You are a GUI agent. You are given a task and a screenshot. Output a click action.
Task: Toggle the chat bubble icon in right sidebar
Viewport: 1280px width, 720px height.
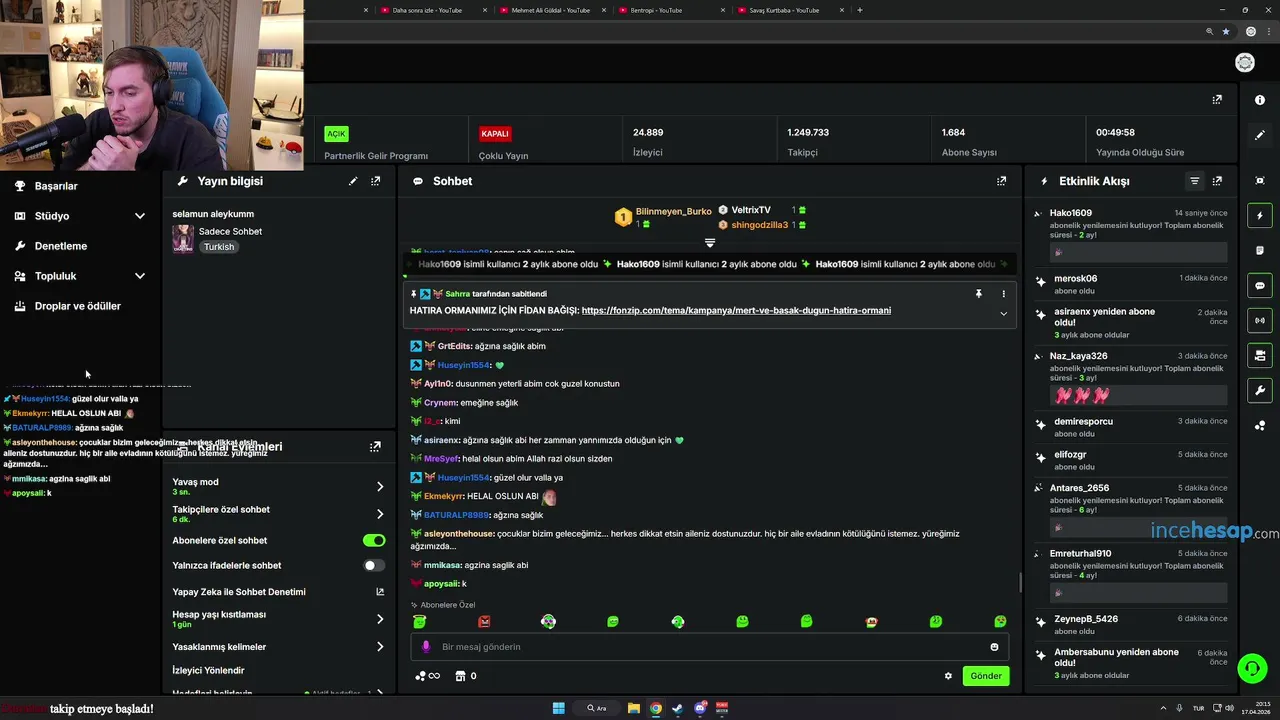tap(1260, 285)
